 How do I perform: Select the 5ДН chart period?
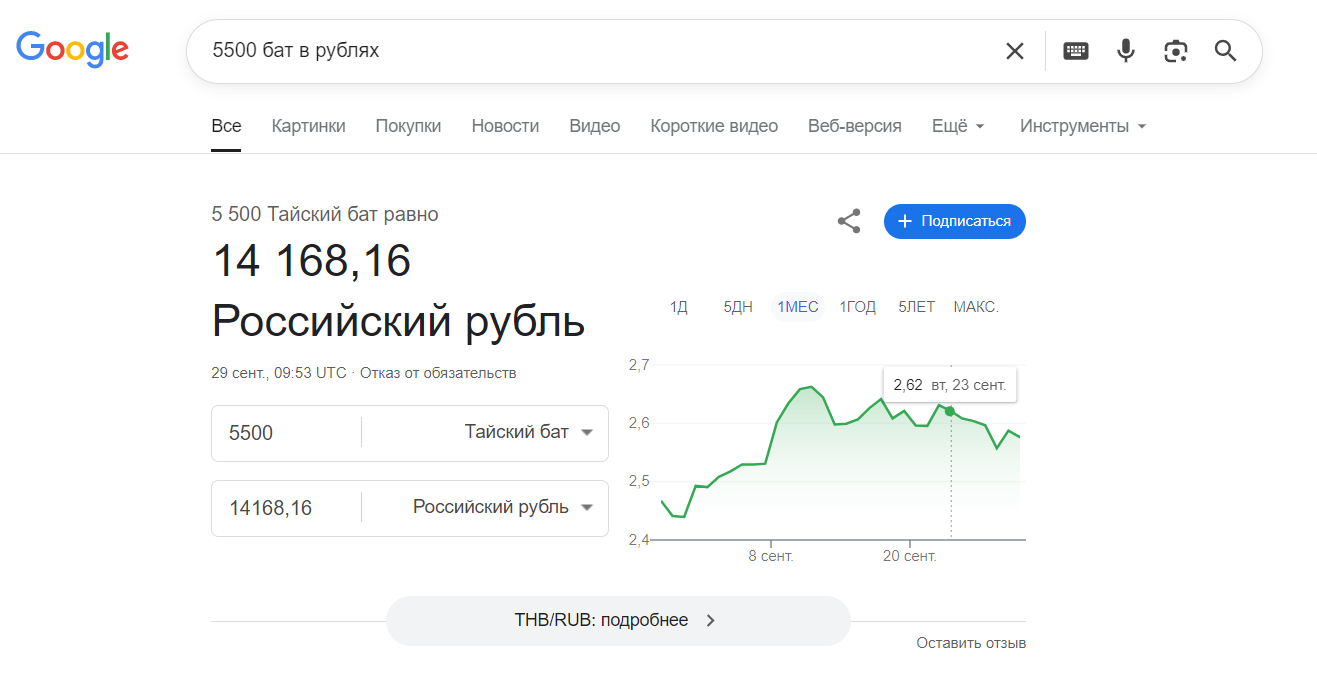pyautogui.click(x=738, y=307)
